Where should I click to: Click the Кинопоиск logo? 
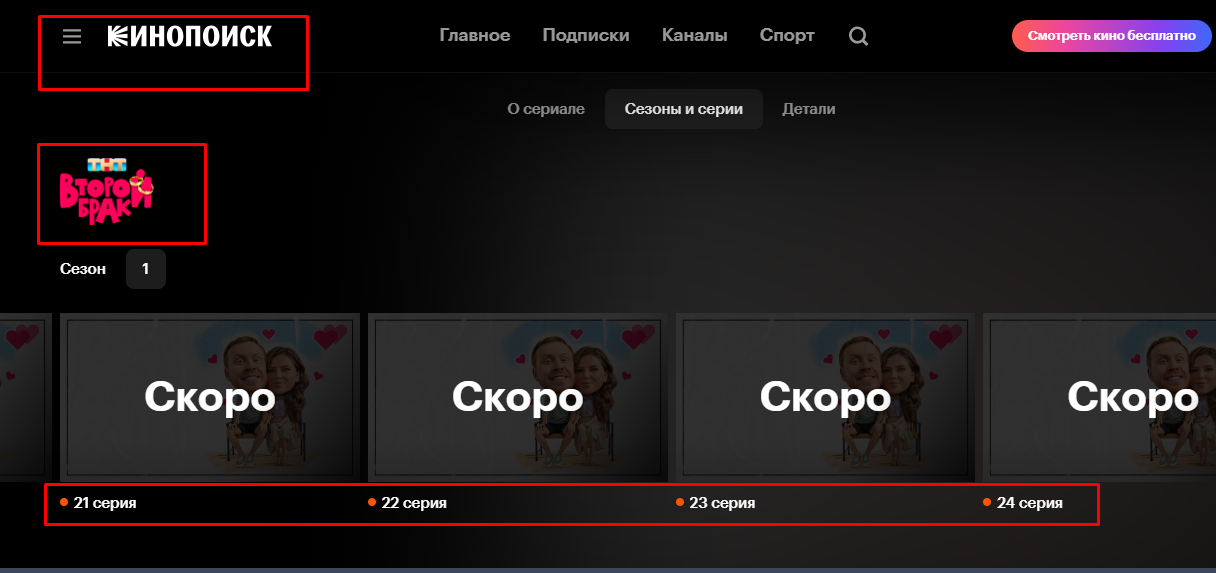[x=190, y=37]
